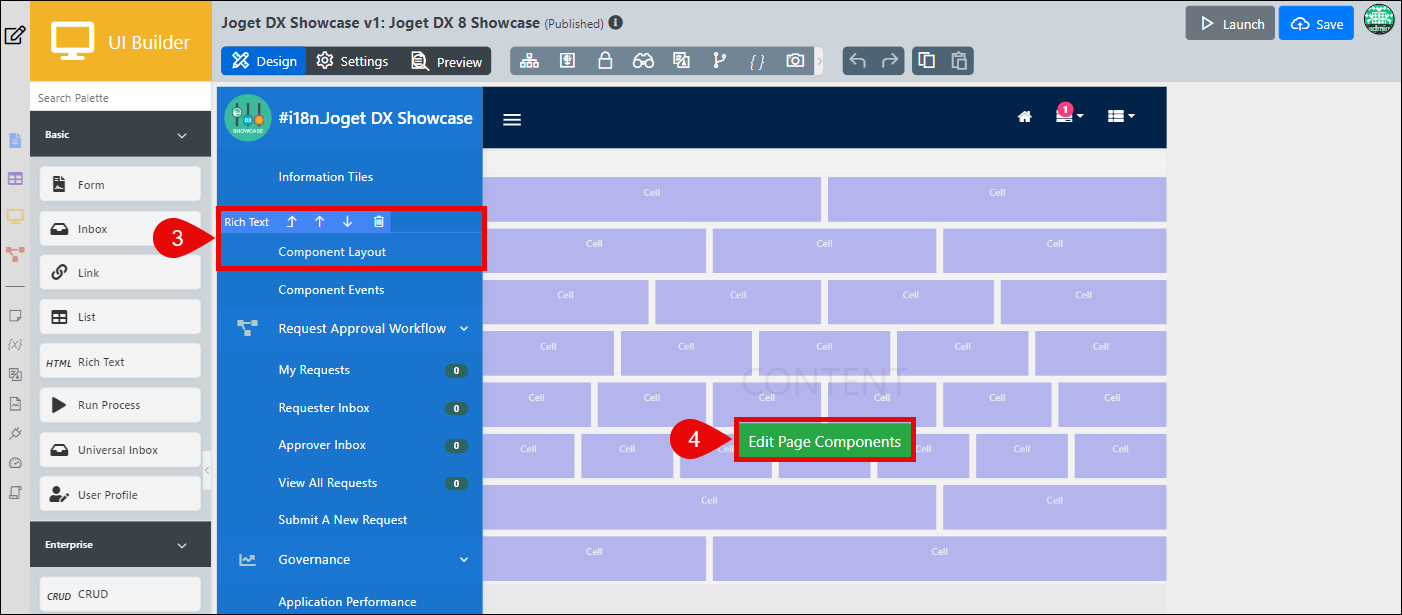Open the plugin plug sidebar icon
The height and width of the screenshot is (615, 1402).
tap(15, 433)
